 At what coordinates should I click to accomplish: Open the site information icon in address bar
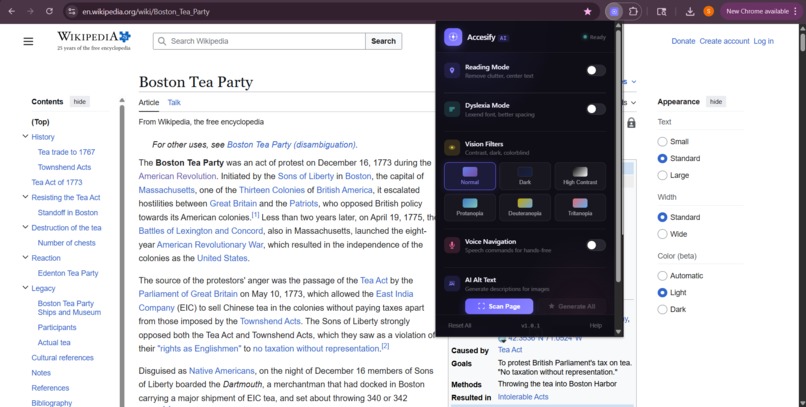click(72, 11)
